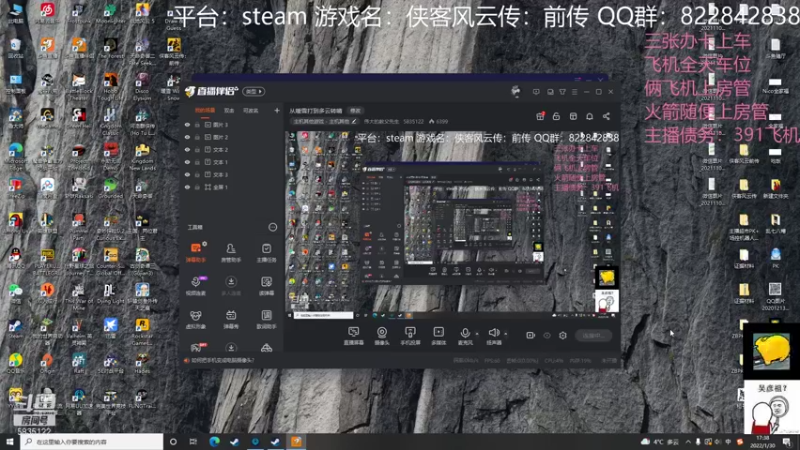Open the video co-stream tool

195,286
